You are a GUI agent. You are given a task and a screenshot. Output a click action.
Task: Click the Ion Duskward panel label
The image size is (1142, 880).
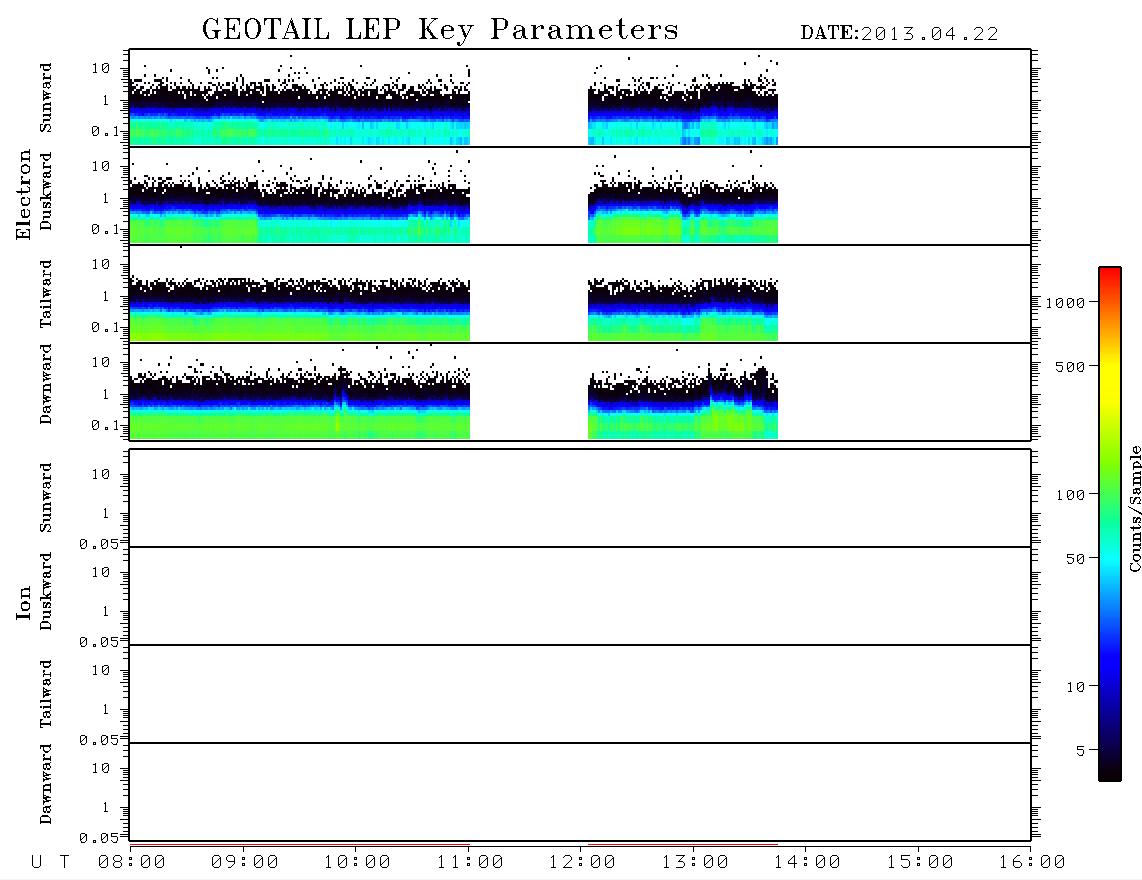pos(45,591)
